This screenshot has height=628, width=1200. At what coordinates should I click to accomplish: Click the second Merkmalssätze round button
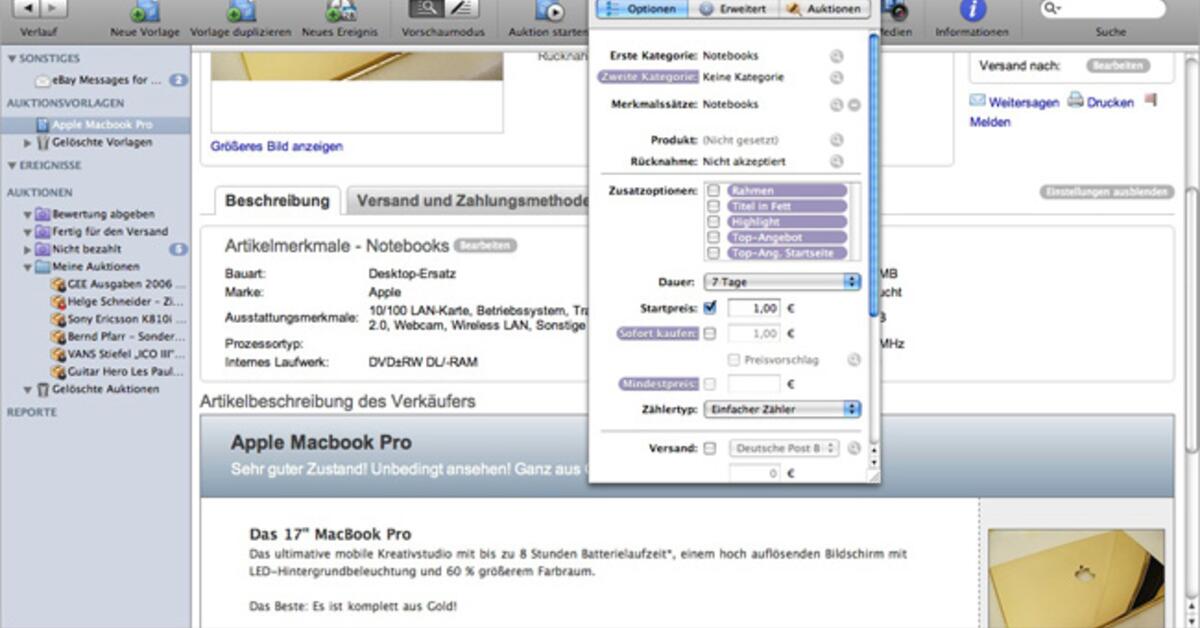point(854,105)
